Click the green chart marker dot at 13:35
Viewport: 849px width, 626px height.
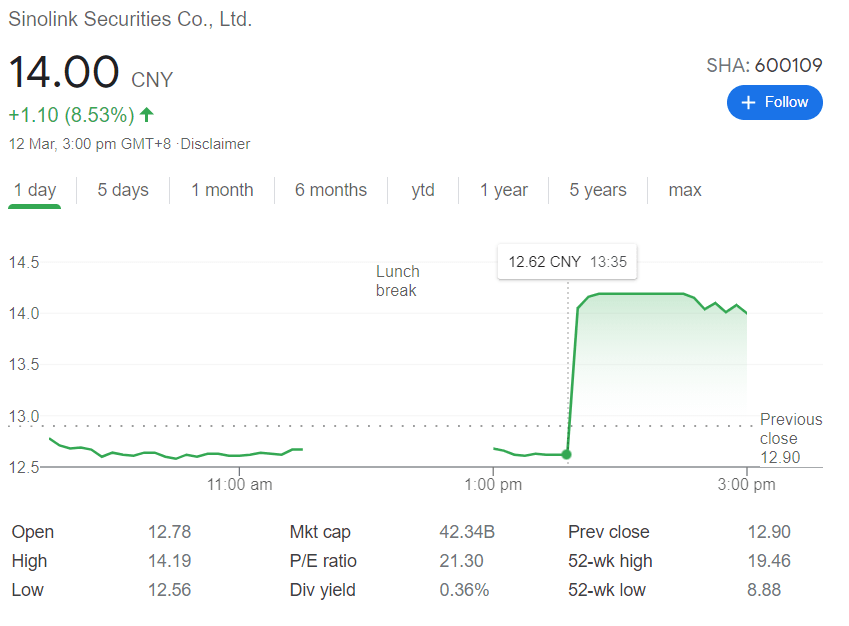[x=566, y=454]
